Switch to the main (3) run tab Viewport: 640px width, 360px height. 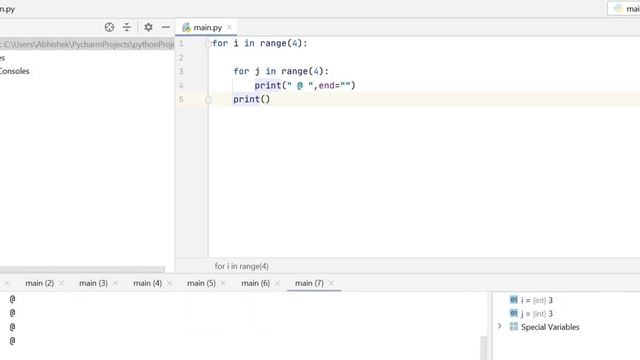point(93,283)
